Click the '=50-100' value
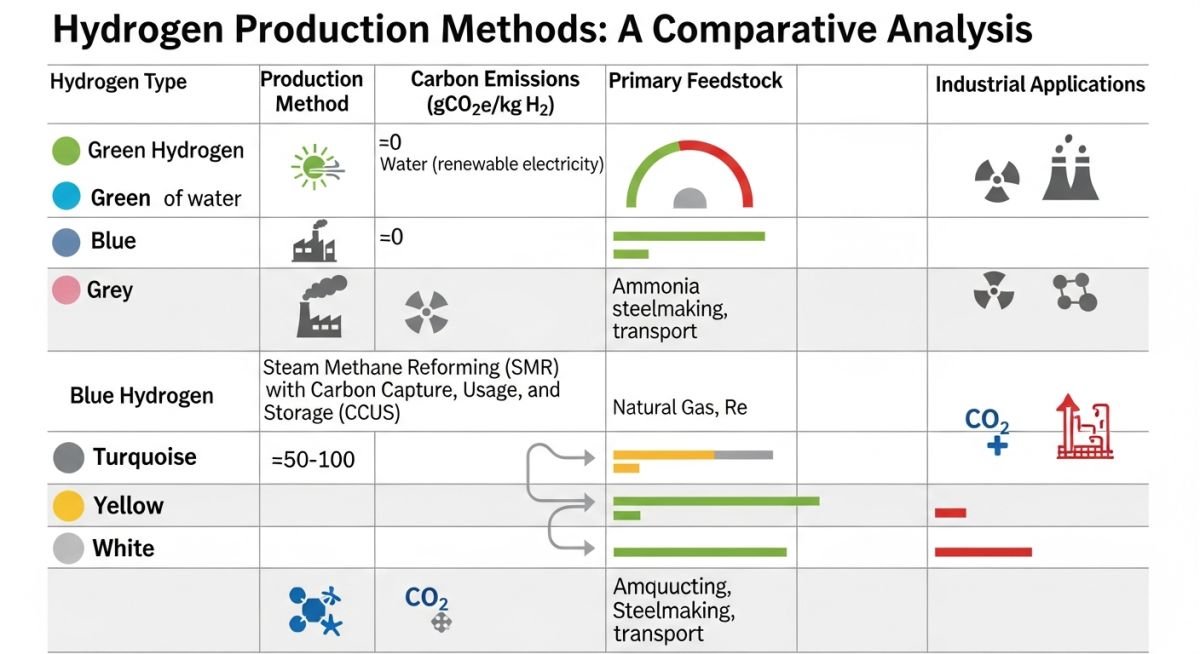The width and height of the screenshot is (1200, 654). click(313, 461)
